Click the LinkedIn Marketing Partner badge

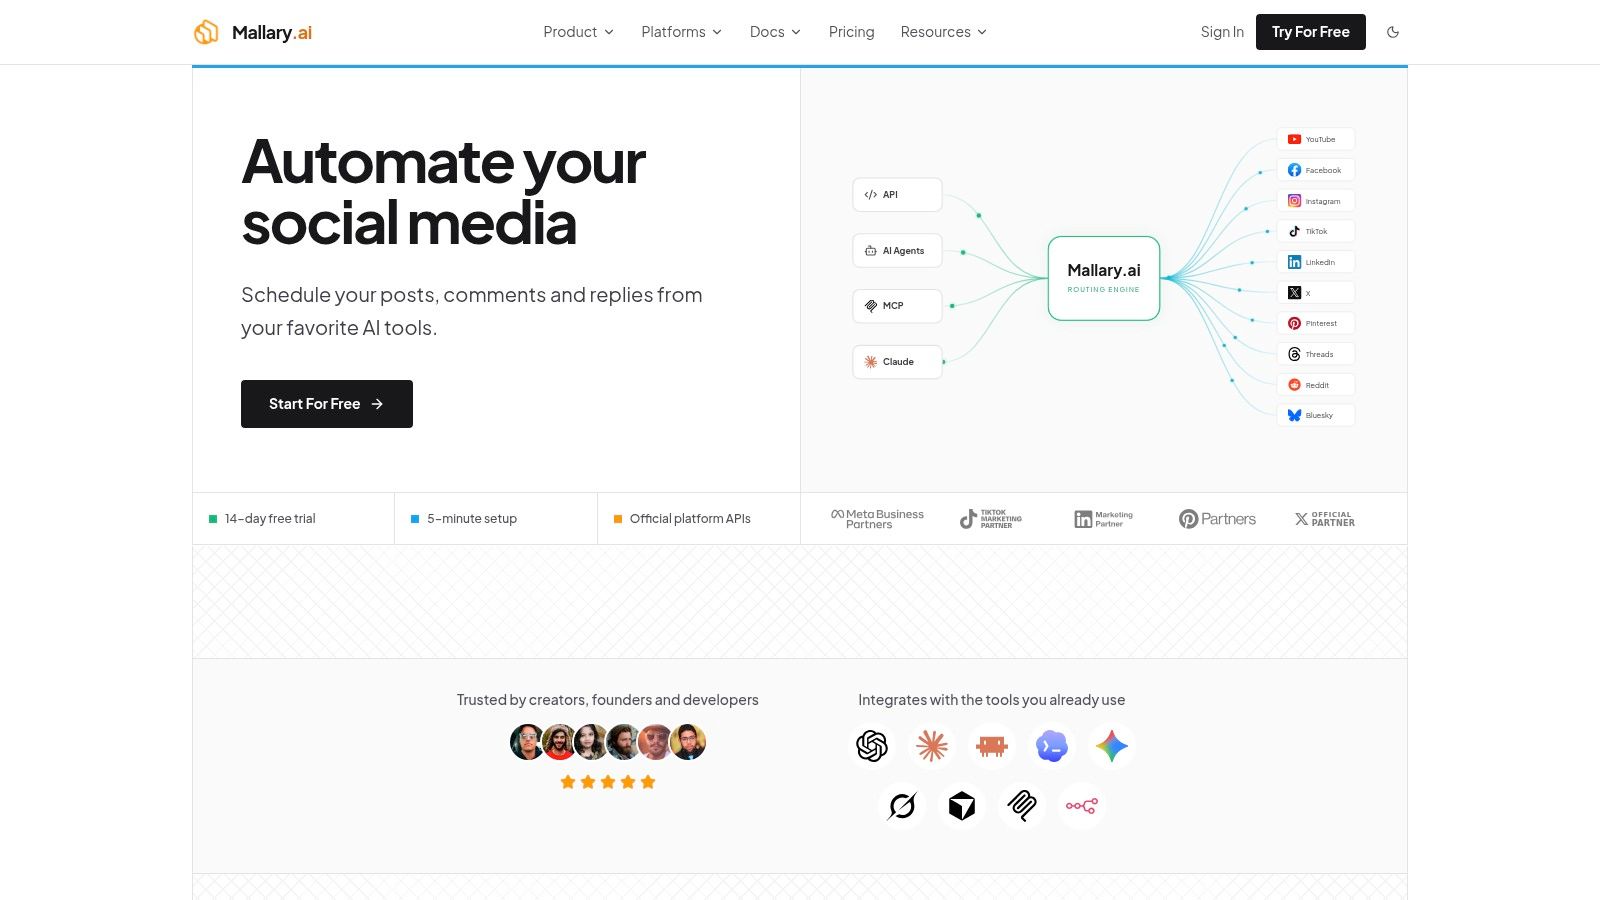(x=1103, y=519)
